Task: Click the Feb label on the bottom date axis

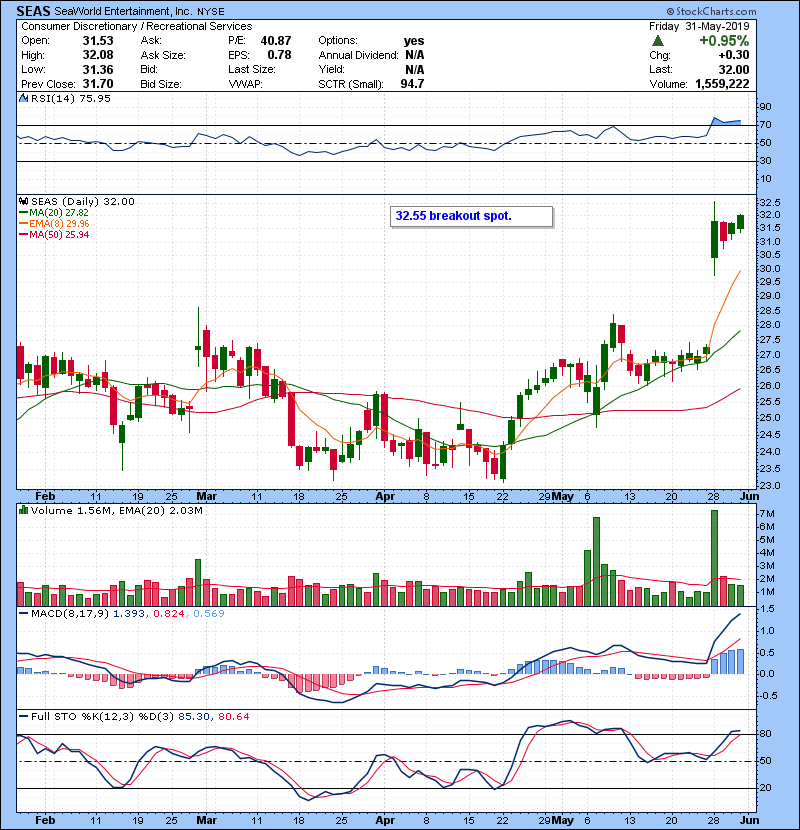Action: pos(45,820)
